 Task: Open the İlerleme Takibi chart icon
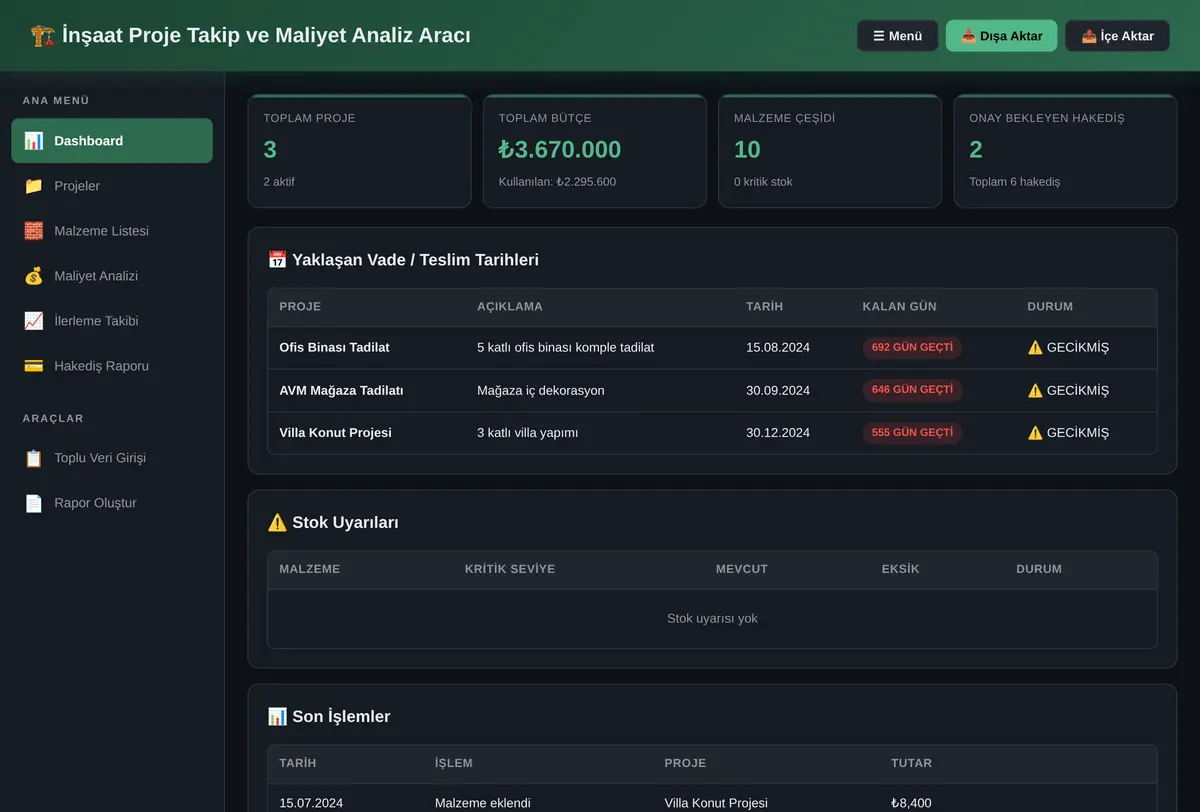[x=34, y=321]
